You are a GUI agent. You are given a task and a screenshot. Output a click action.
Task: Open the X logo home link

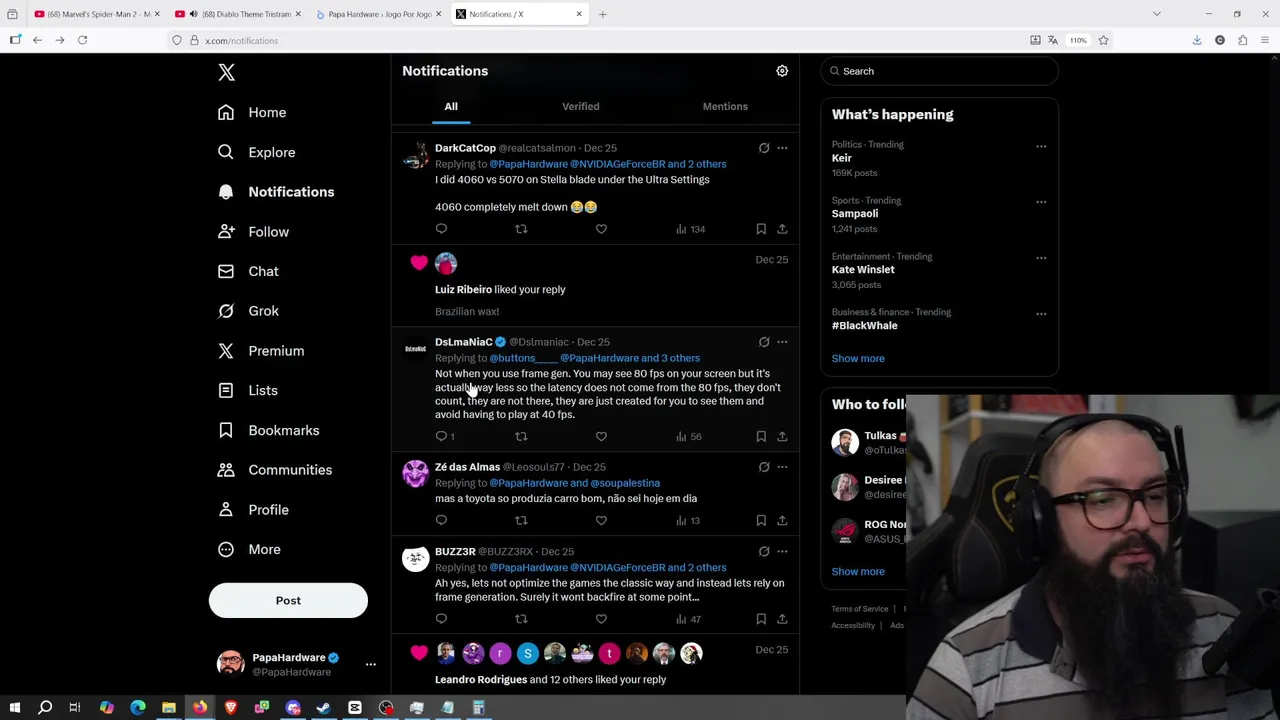(x=226, y=72)
